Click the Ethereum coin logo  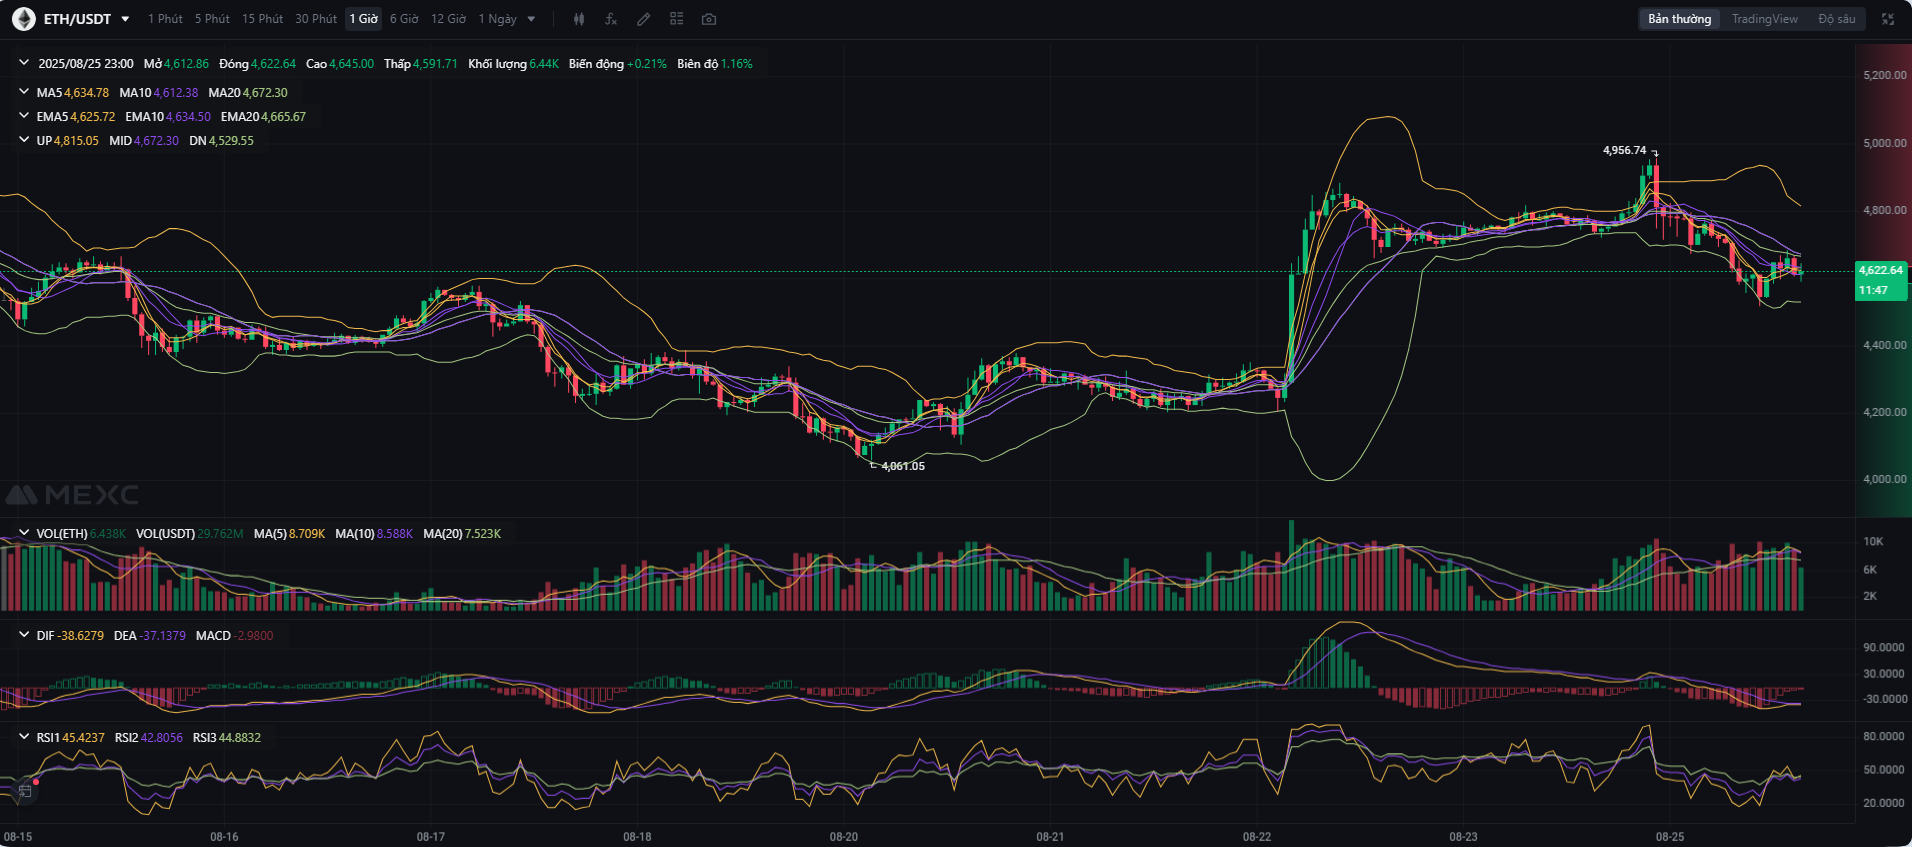[x=23, y=19]
